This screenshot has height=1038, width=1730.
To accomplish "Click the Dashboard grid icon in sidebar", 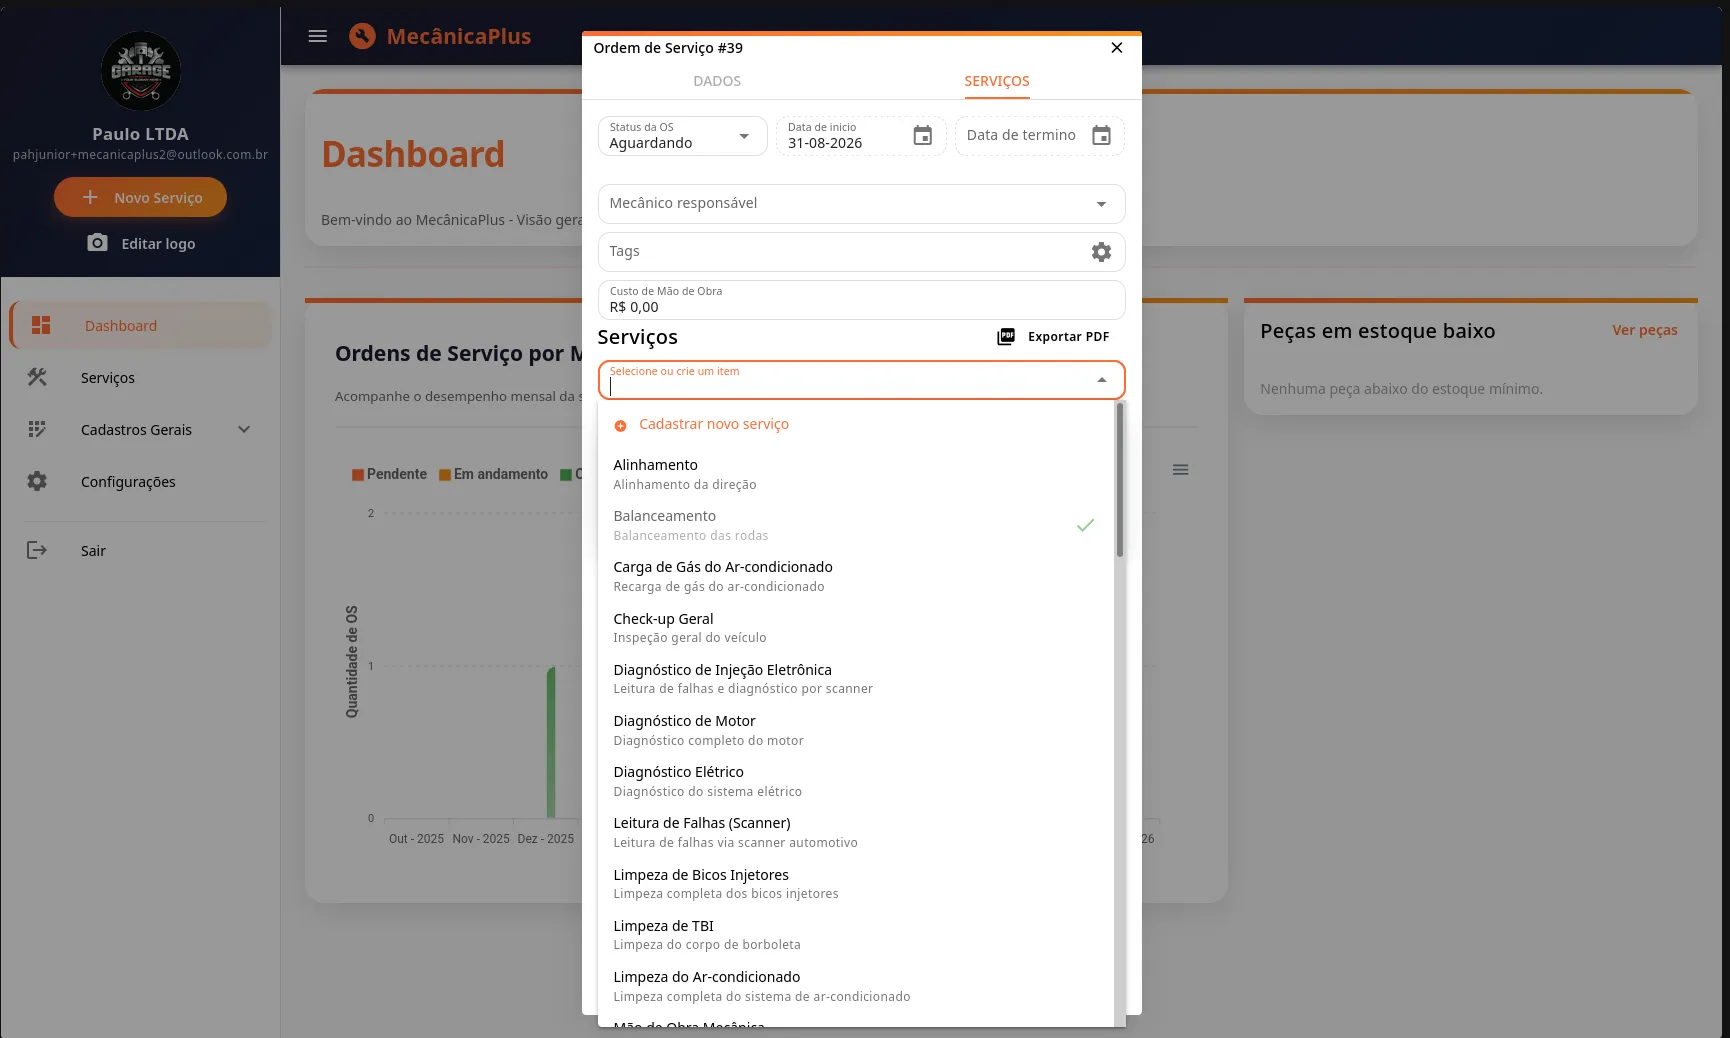I will (x=41, y=325).
